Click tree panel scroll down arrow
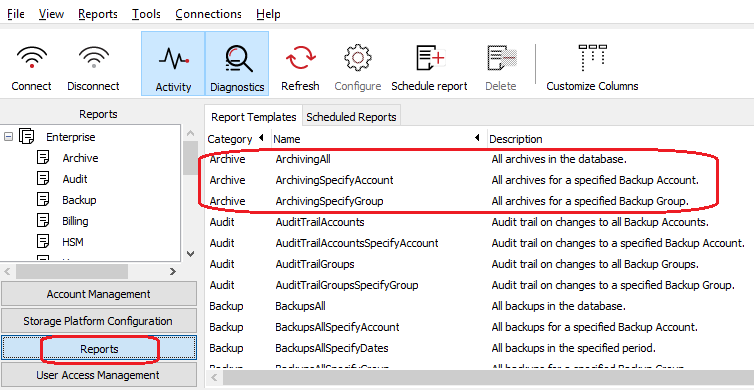The image size is (754, 390). (190, 253)
